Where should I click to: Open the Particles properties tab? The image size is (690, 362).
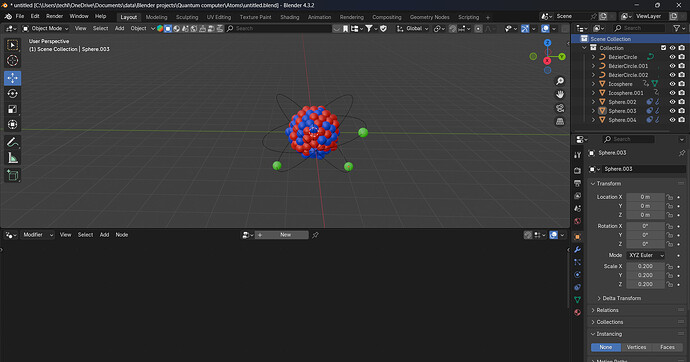pyautogui.click(x=577, y=262)
